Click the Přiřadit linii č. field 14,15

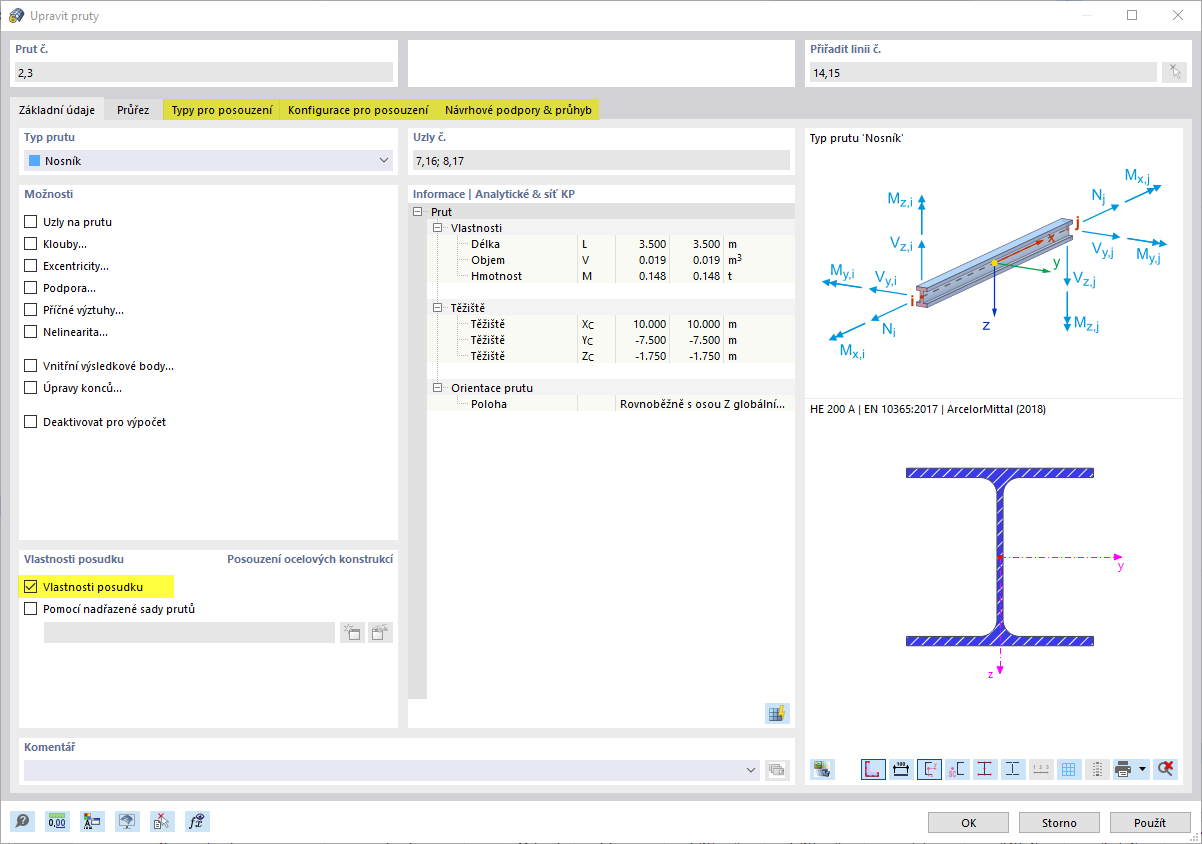983,72
